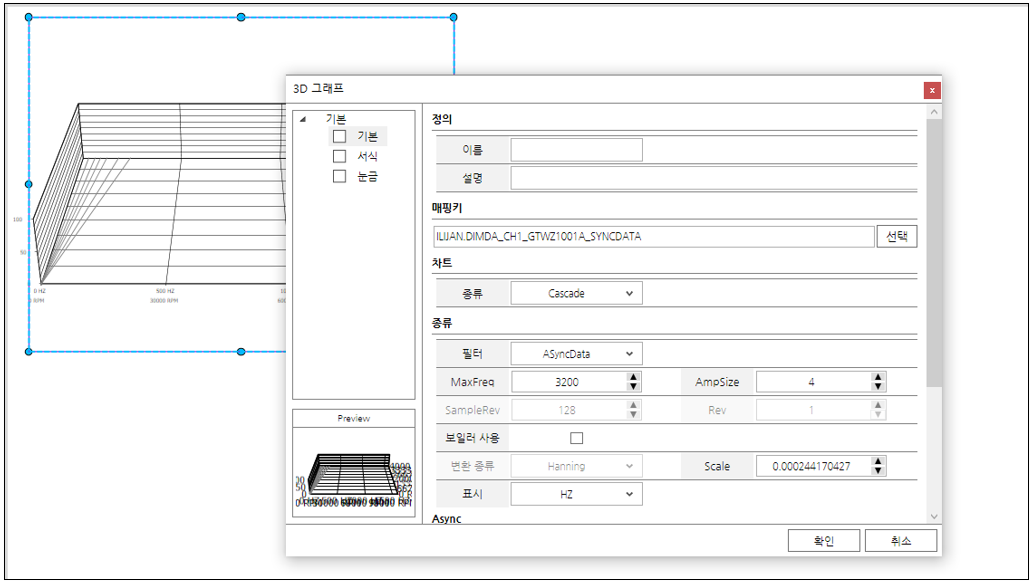Viewport: 1034px width, 584px height.
Task: Select the 눈금 tree item label
Action: (x=367, y=176)
